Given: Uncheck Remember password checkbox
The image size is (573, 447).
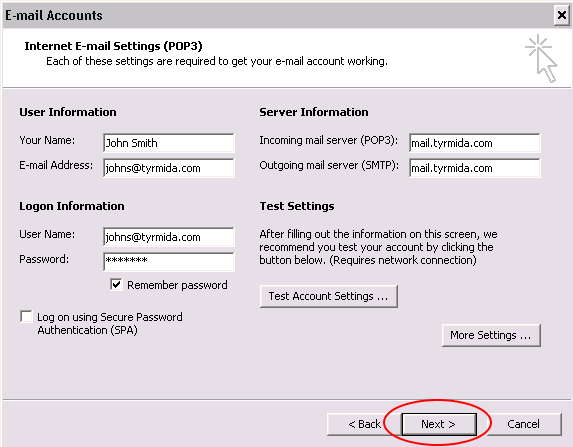Looking at the screenshot, I should 116,284.
